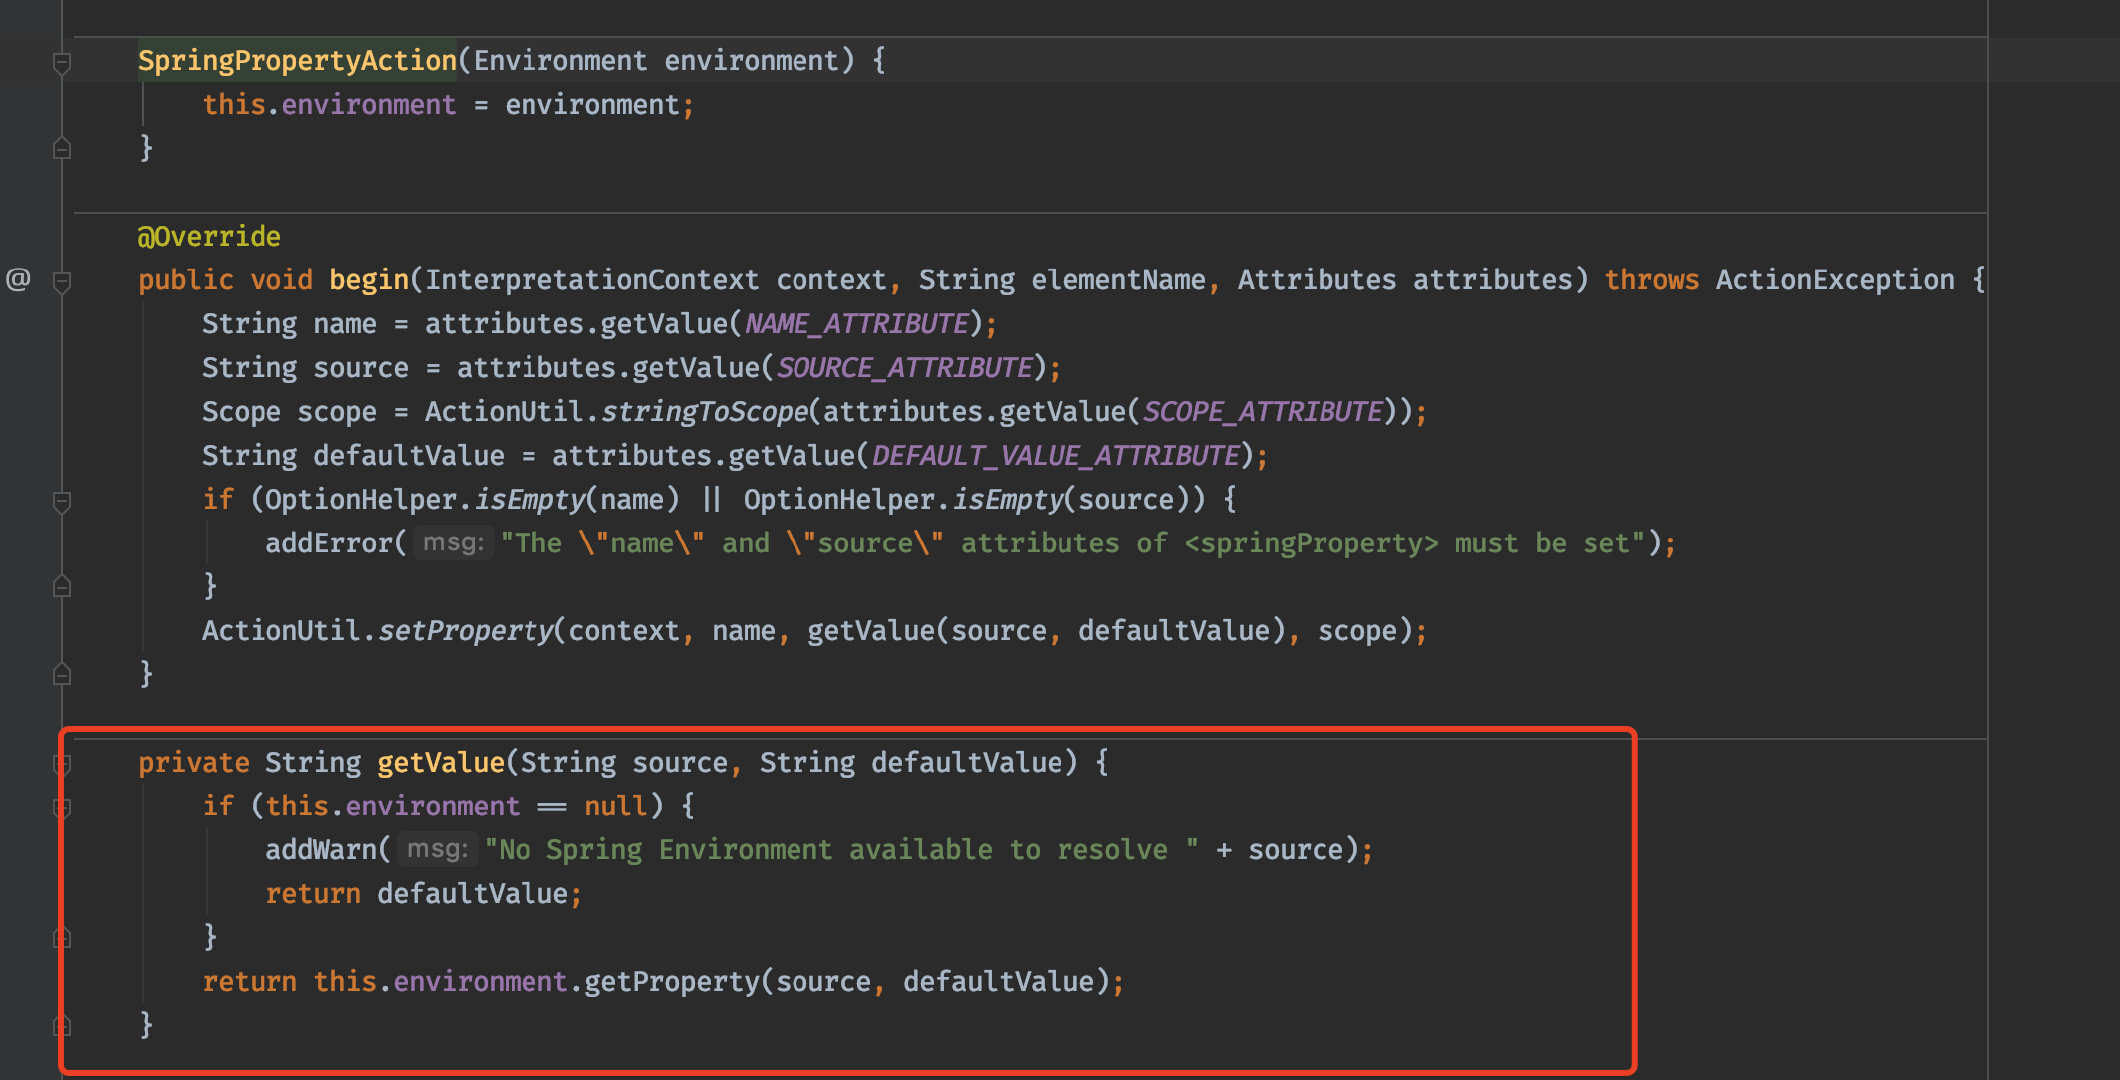Click the msg: parameter hint in addError

(453, 543)
